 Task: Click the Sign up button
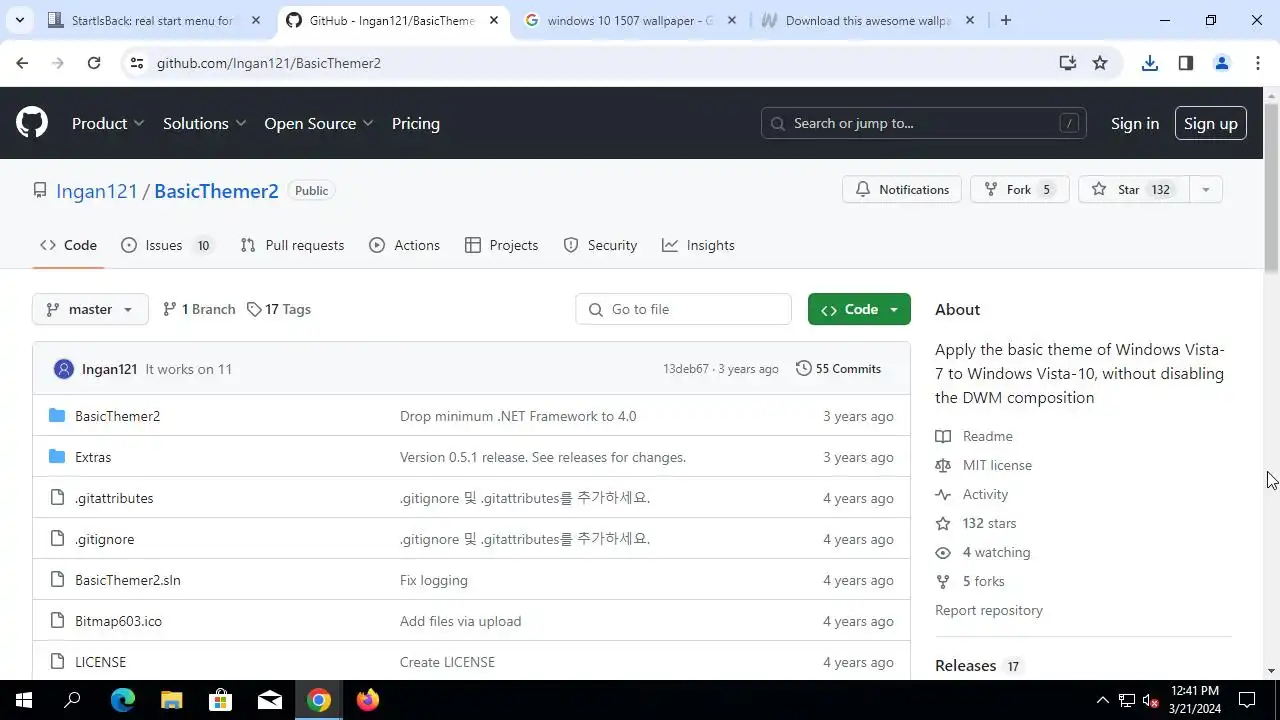(x=1211, y=123)
